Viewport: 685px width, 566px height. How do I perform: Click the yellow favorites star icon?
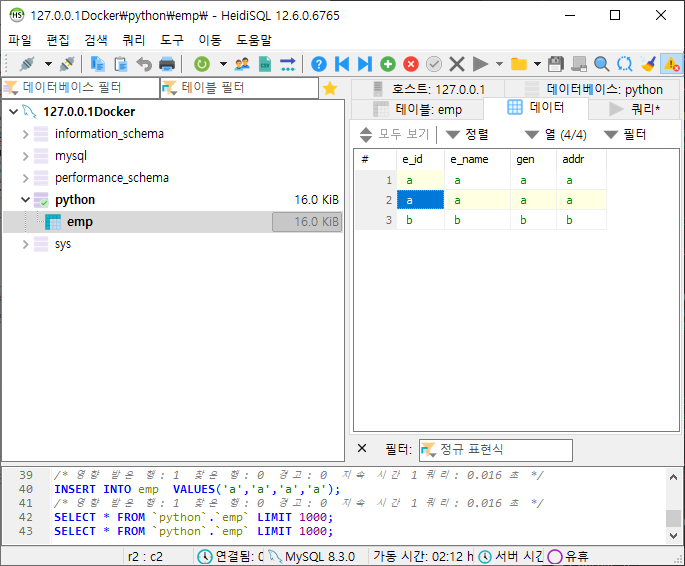tap(330, 88)
